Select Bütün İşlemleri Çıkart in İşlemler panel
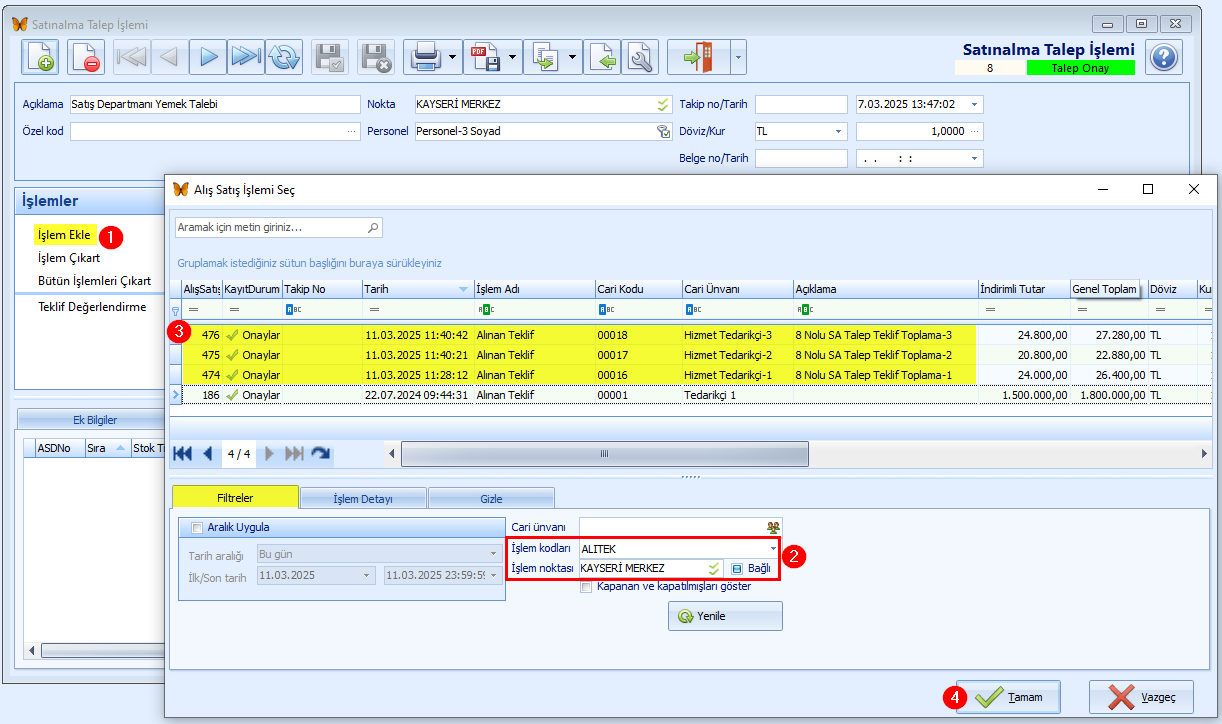 click(94, 281)
